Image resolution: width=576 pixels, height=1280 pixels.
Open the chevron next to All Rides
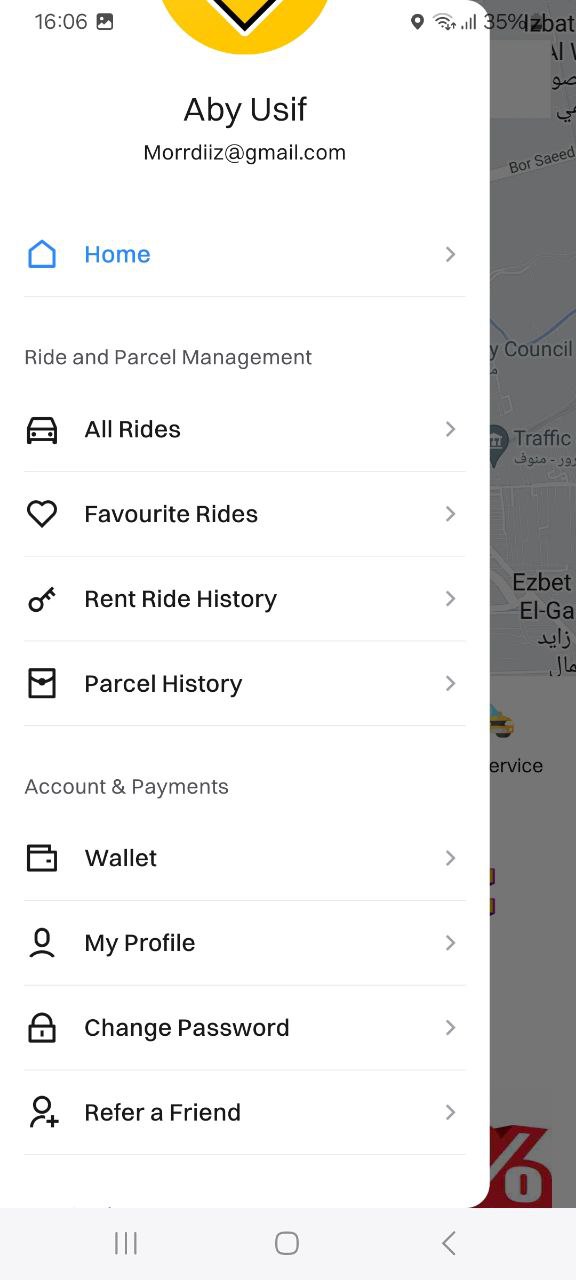pos(450,429)
